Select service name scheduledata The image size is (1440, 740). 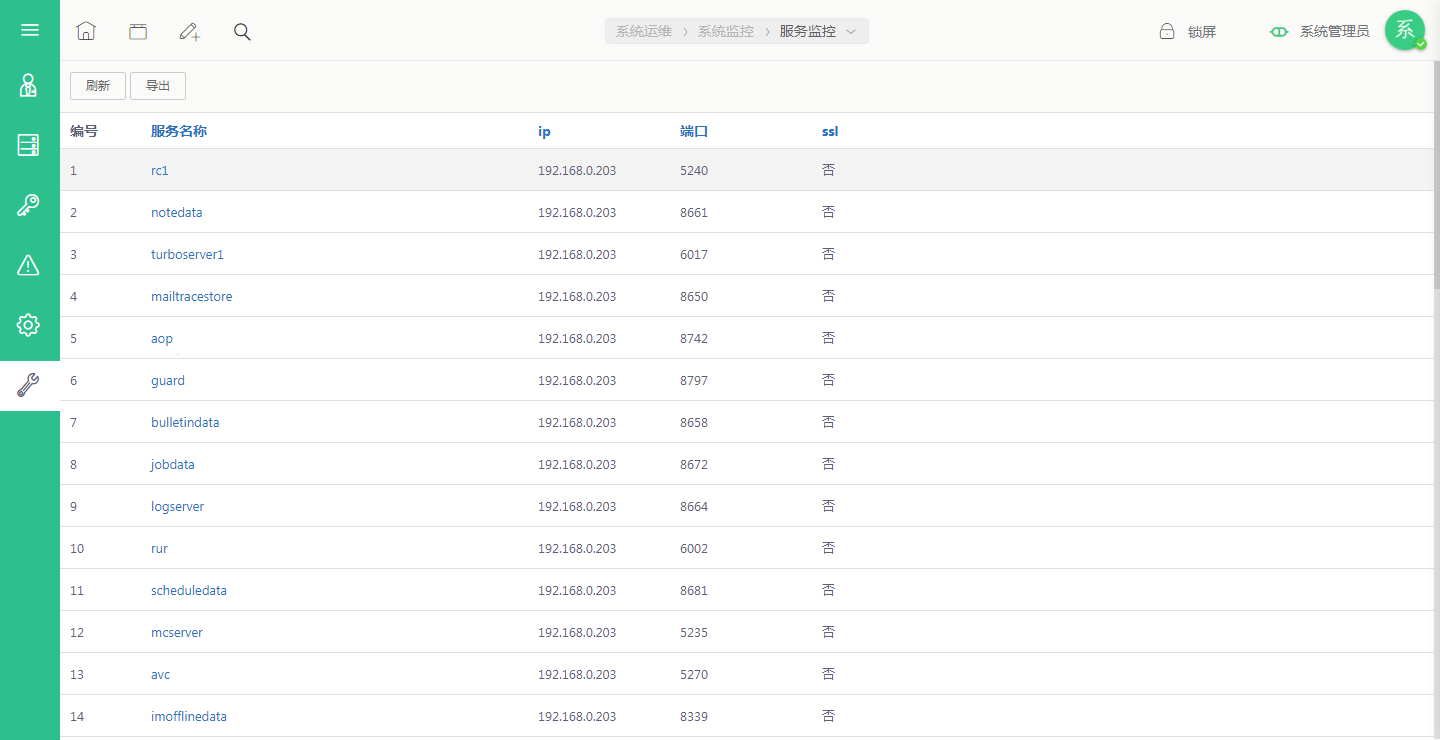tap(189, 591)
